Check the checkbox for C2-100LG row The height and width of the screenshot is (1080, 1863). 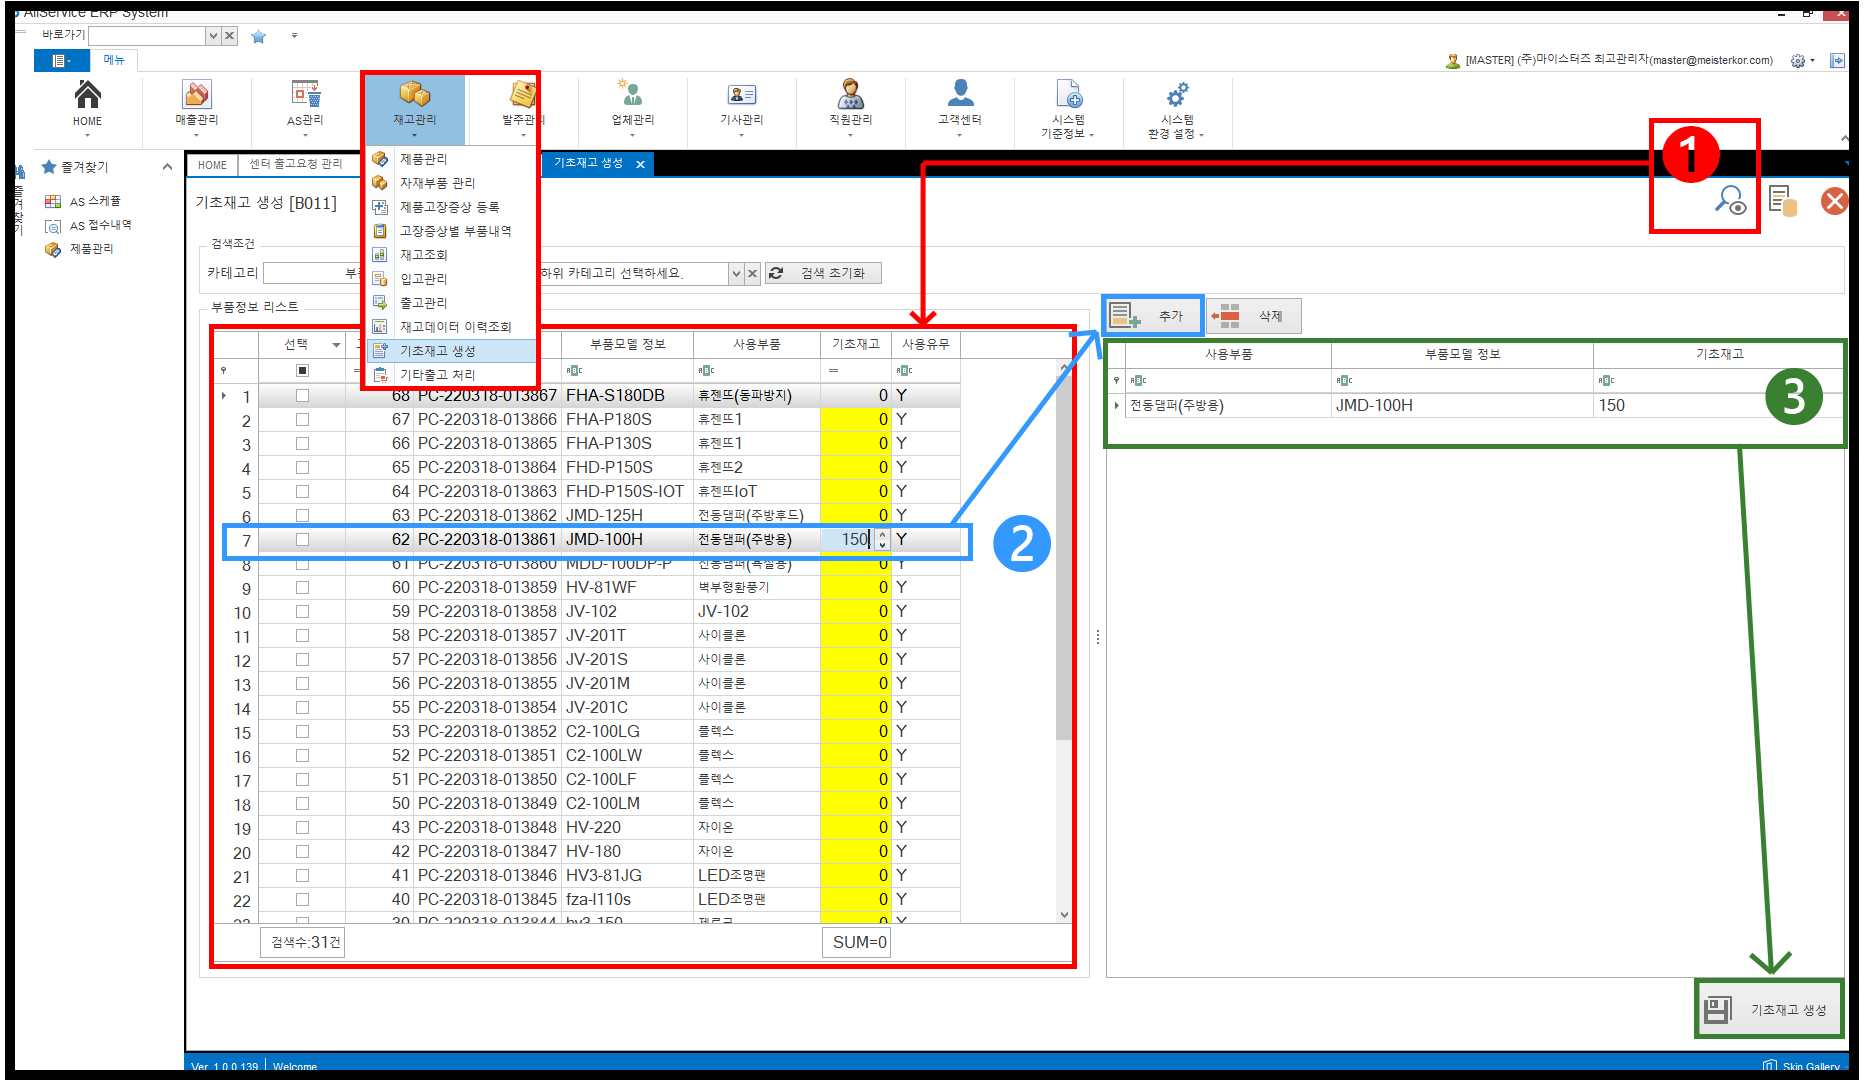pyautogui.click(x=302, y=732)
